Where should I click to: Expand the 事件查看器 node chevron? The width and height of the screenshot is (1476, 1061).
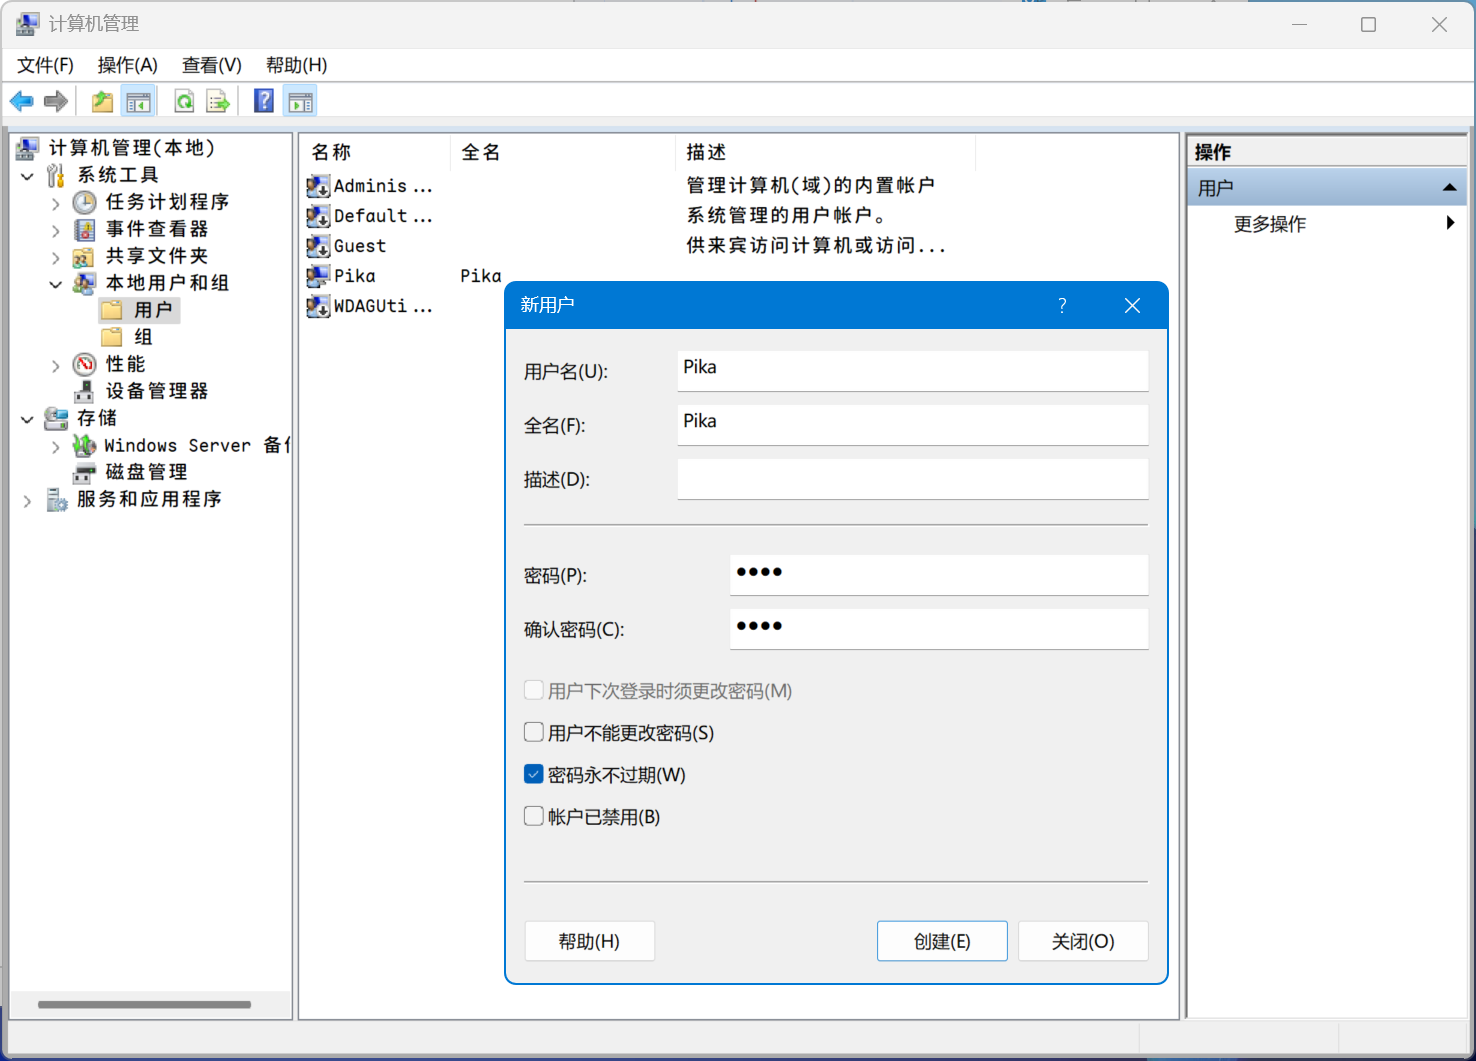point(56,230)
